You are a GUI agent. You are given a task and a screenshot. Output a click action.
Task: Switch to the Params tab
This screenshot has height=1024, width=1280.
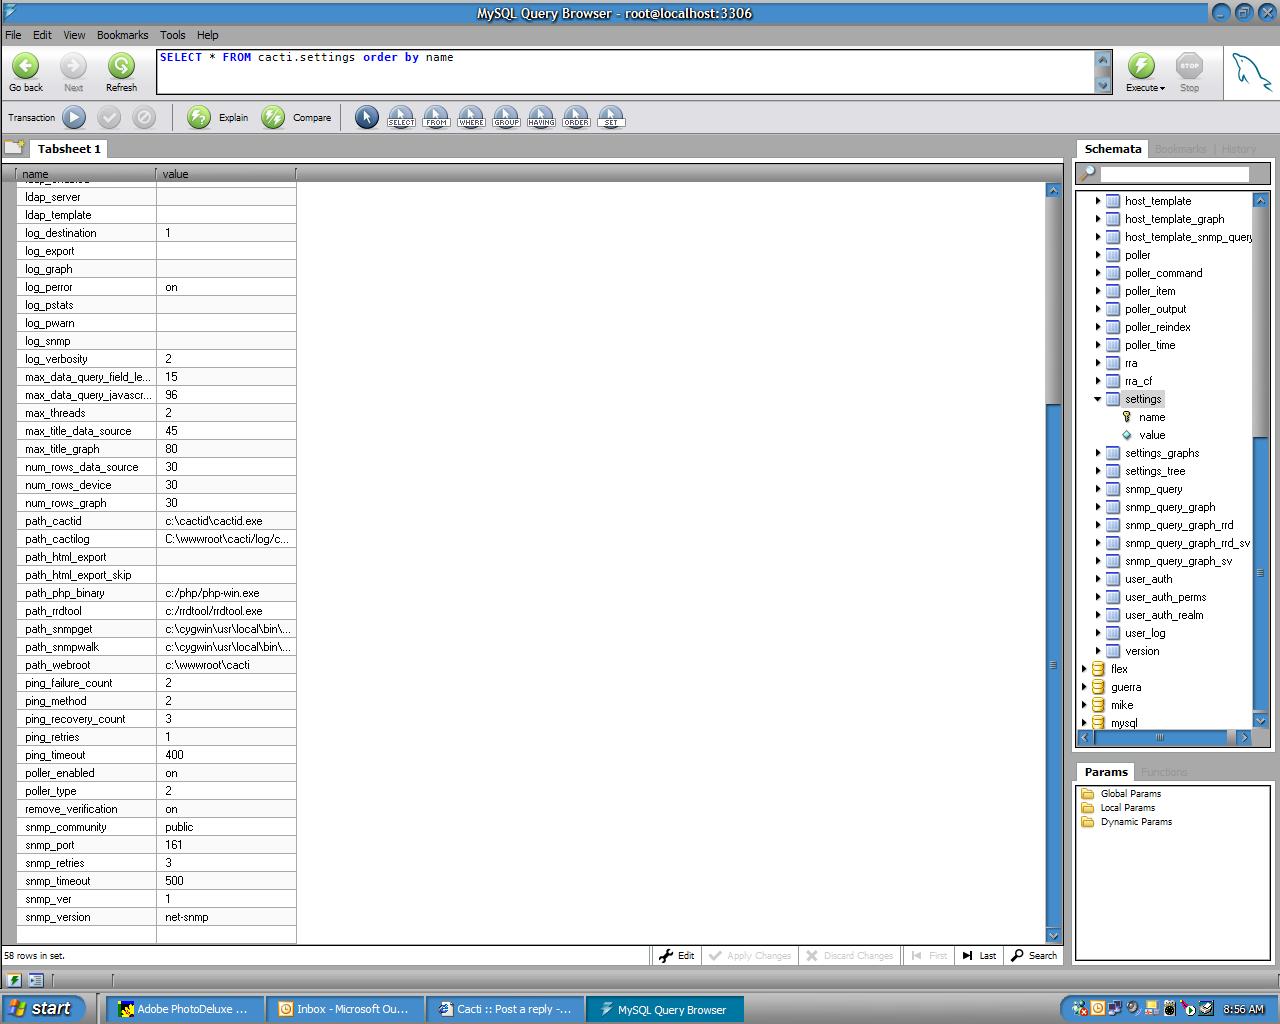[1106, 772]
